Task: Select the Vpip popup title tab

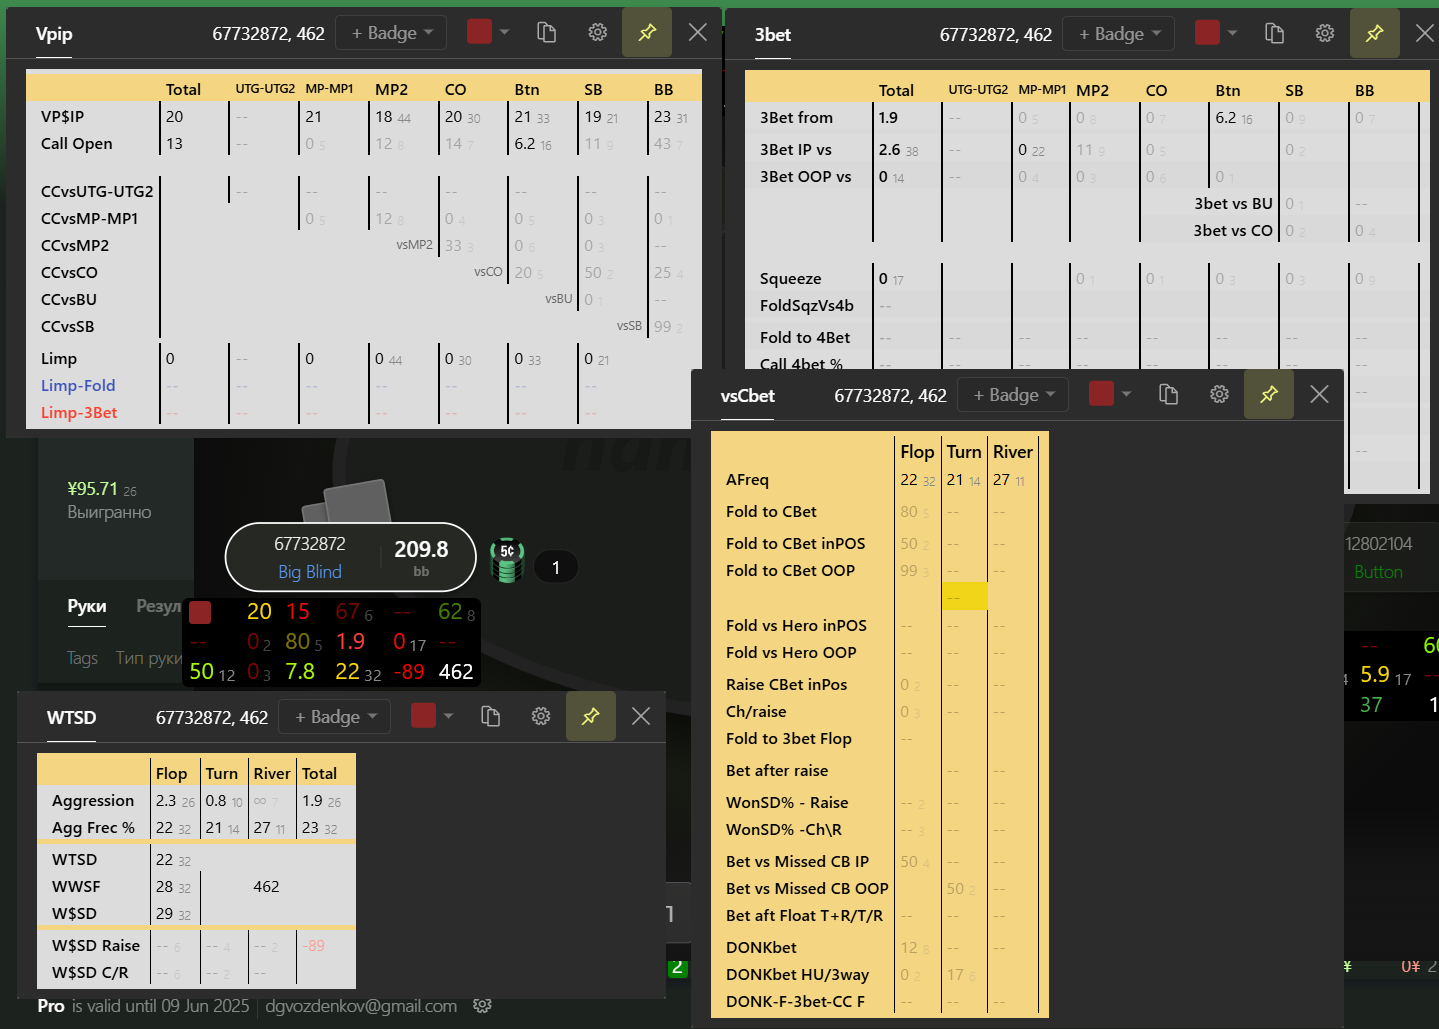Action: pos(54,34)
